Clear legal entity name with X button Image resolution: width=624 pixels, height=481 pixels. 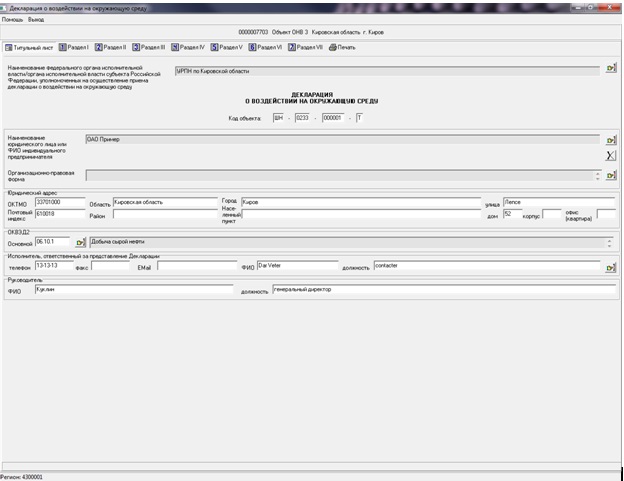(610, 156)
